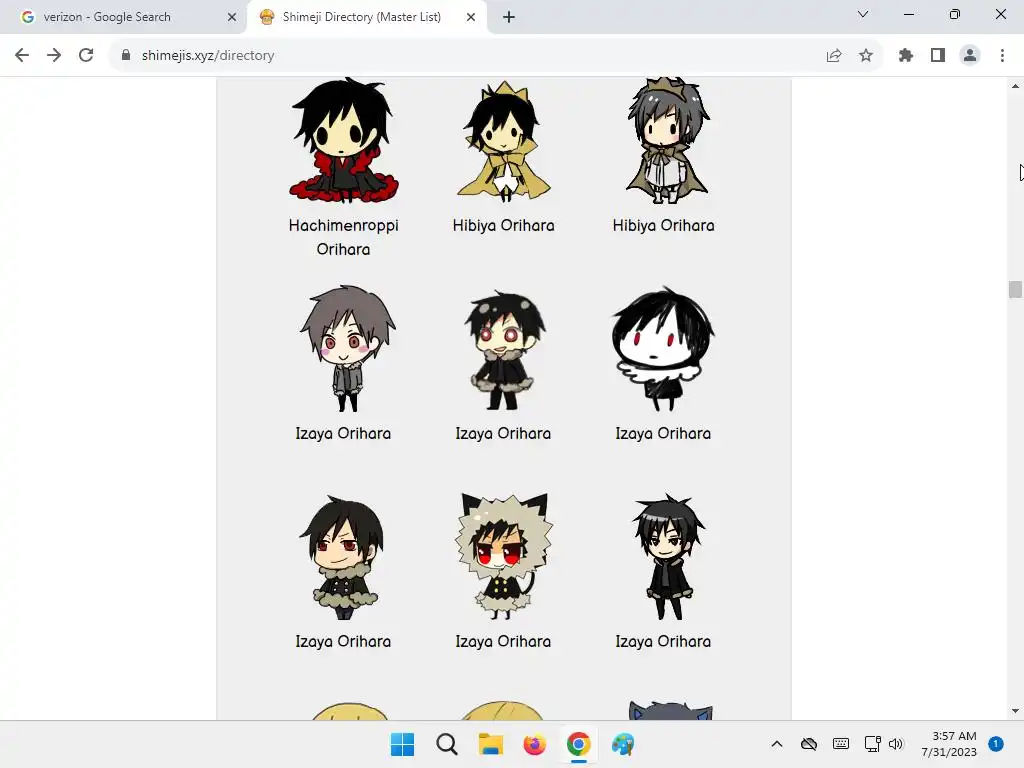This screenshot has height=768, width=1024.
Task: Open volume speaker tray icon
Action: coord(896,744)
